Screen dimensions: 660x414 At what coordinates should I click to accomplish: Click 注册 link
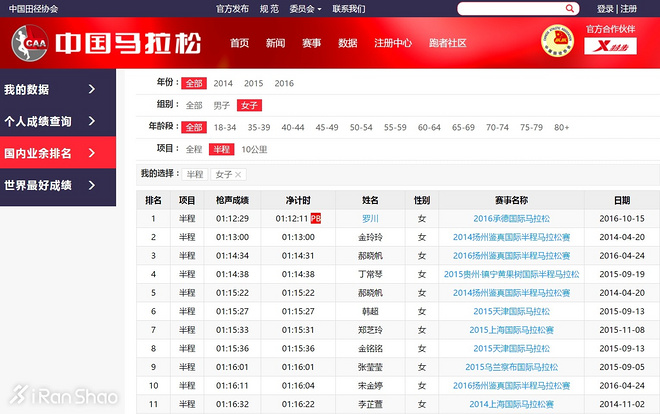click(628, 9)
